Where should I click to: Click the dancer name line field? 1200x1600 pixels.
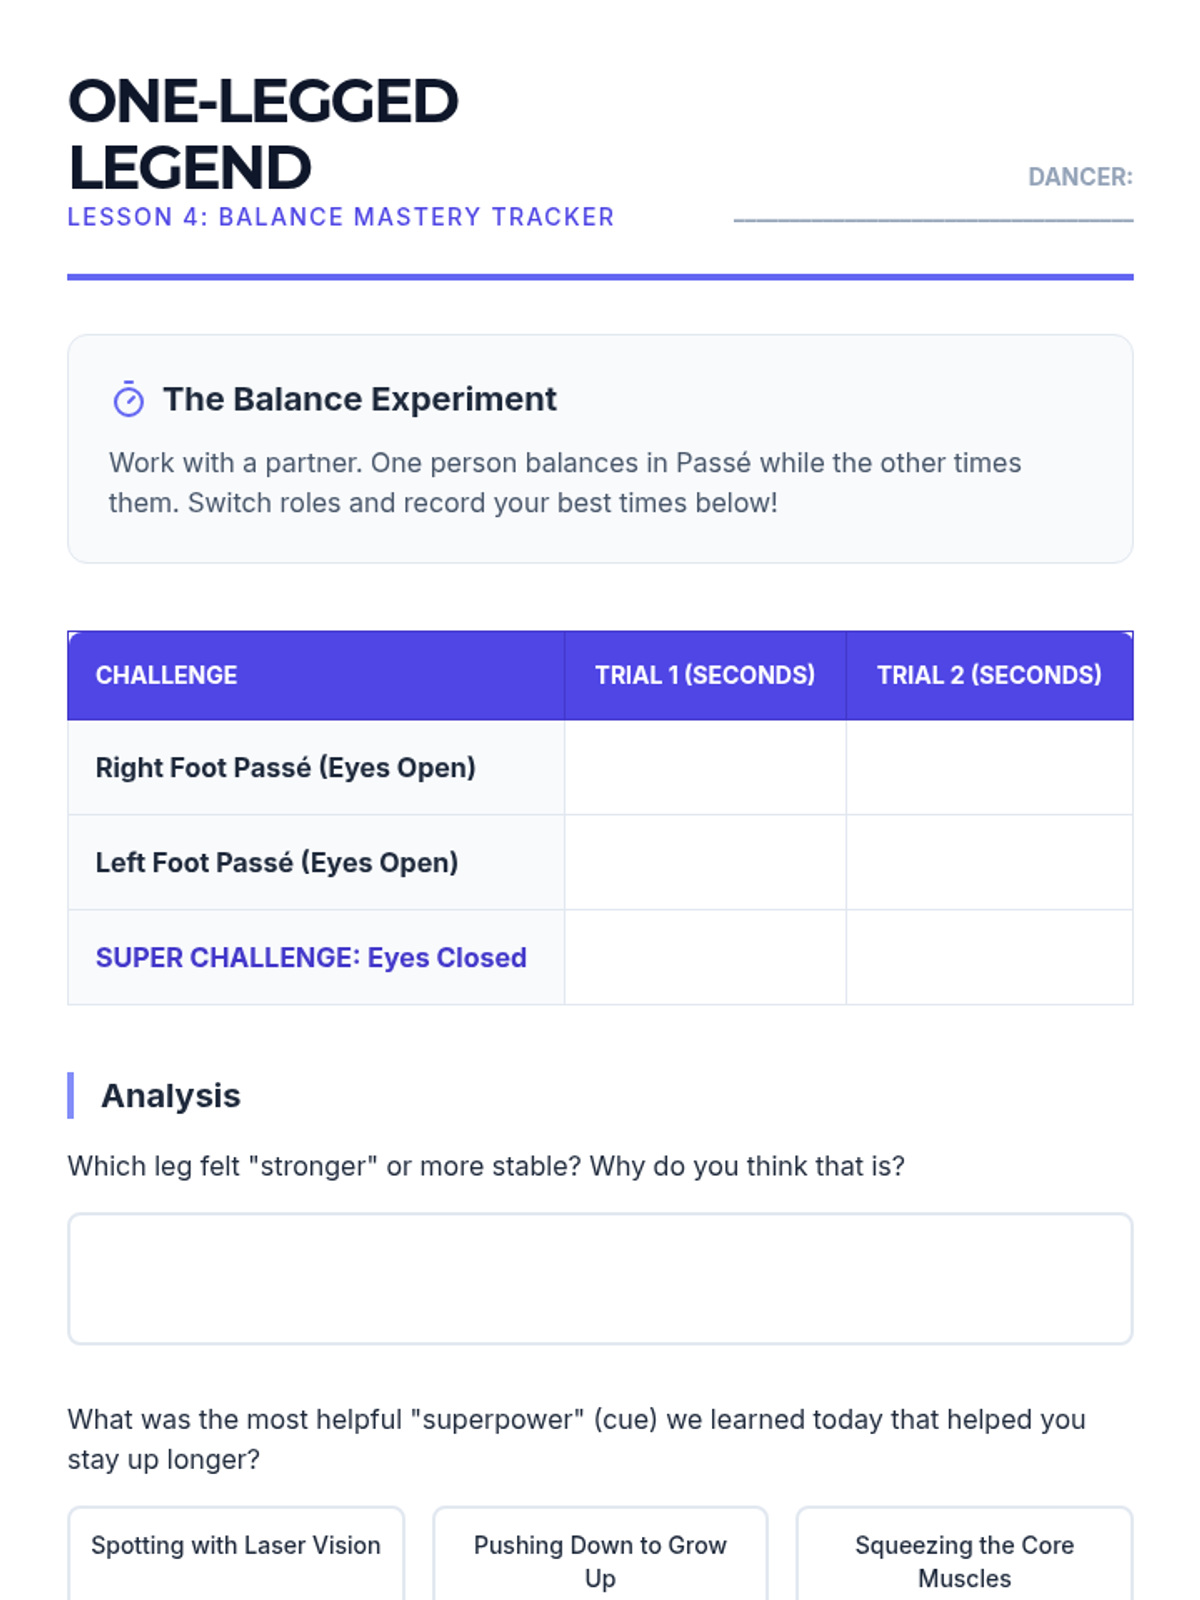tap(932, 208)
